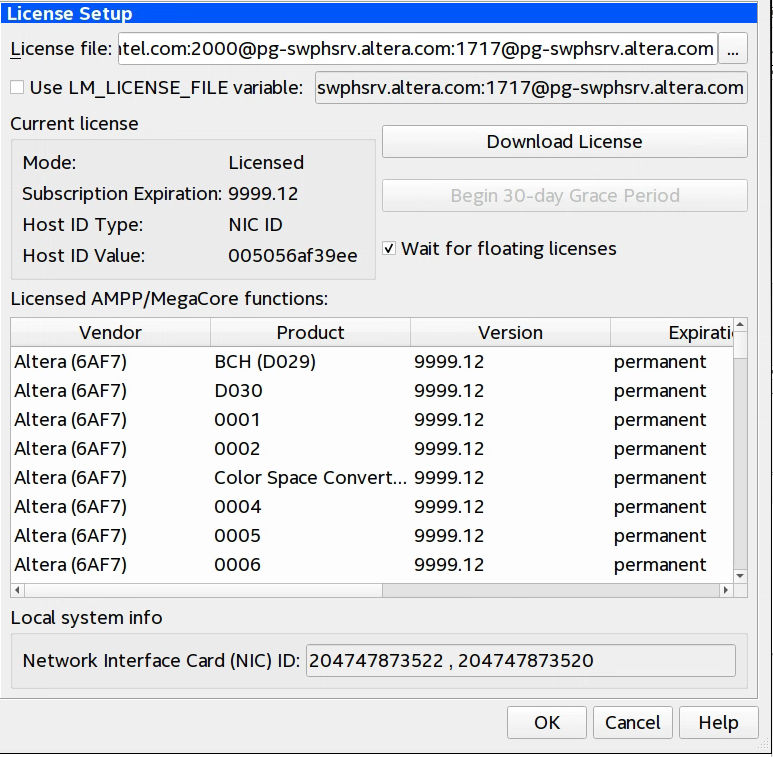The image size is (773, 757).
Task: Click the Network Interface Card ID field
Action: tap(521, 660)
